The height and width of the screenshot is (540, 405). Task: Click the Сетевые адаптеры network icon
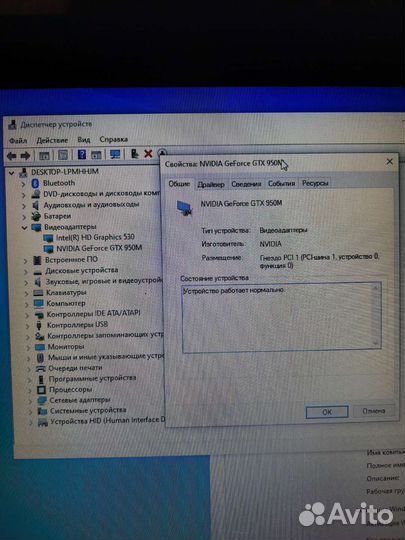coord(42,400)
